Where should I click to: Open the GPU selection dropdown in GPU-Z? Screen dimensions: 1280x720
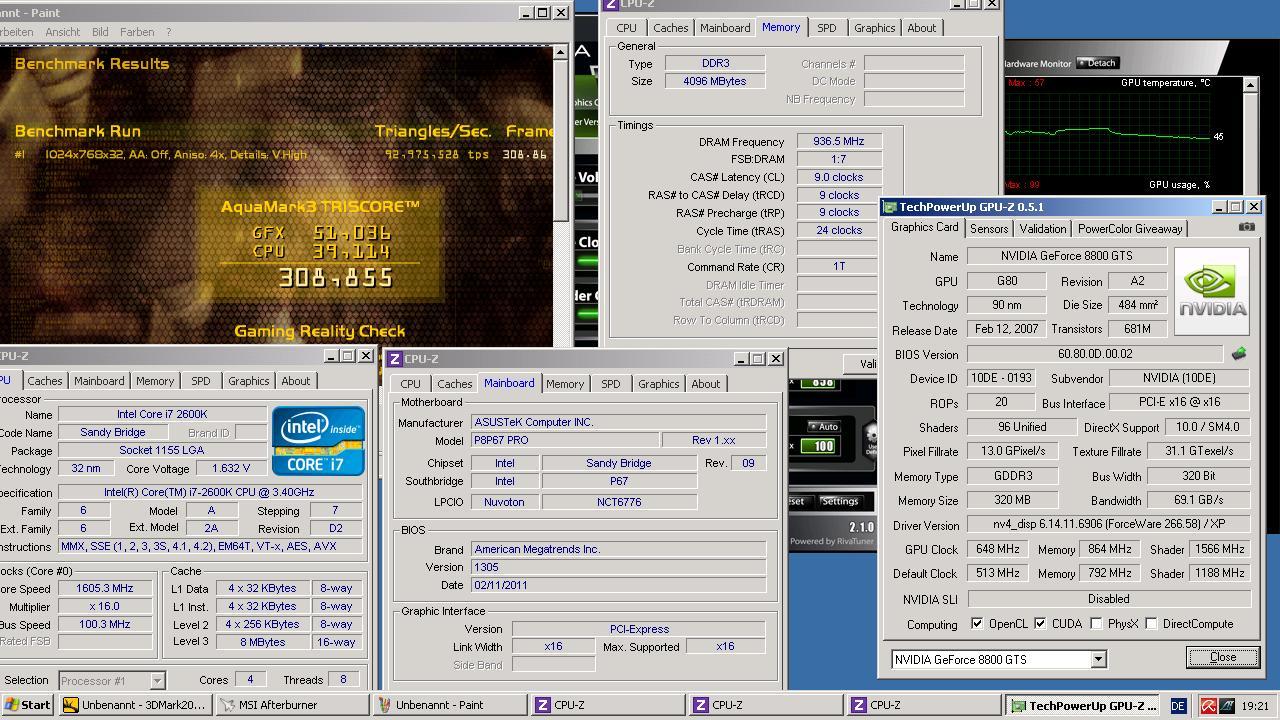pyautogui.click(x=1098, y=659)
